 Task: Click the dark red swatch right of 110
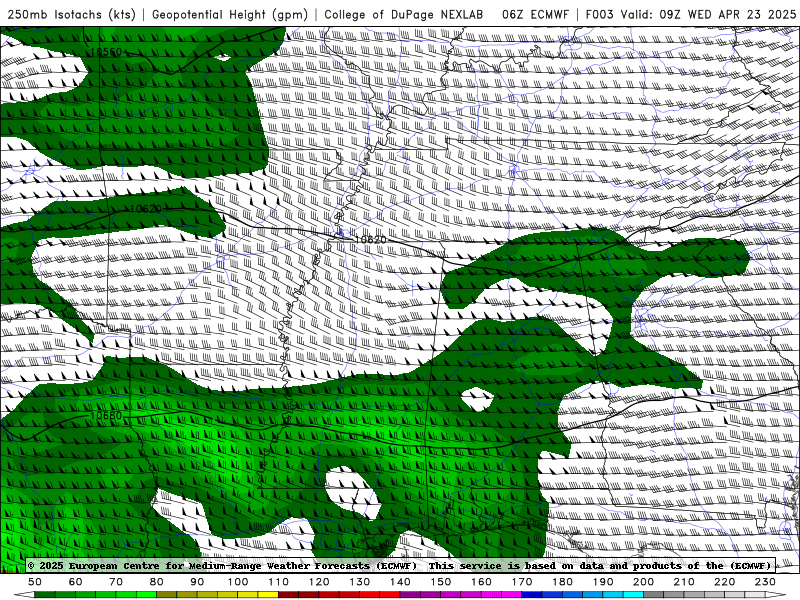[x=288, y=595]
